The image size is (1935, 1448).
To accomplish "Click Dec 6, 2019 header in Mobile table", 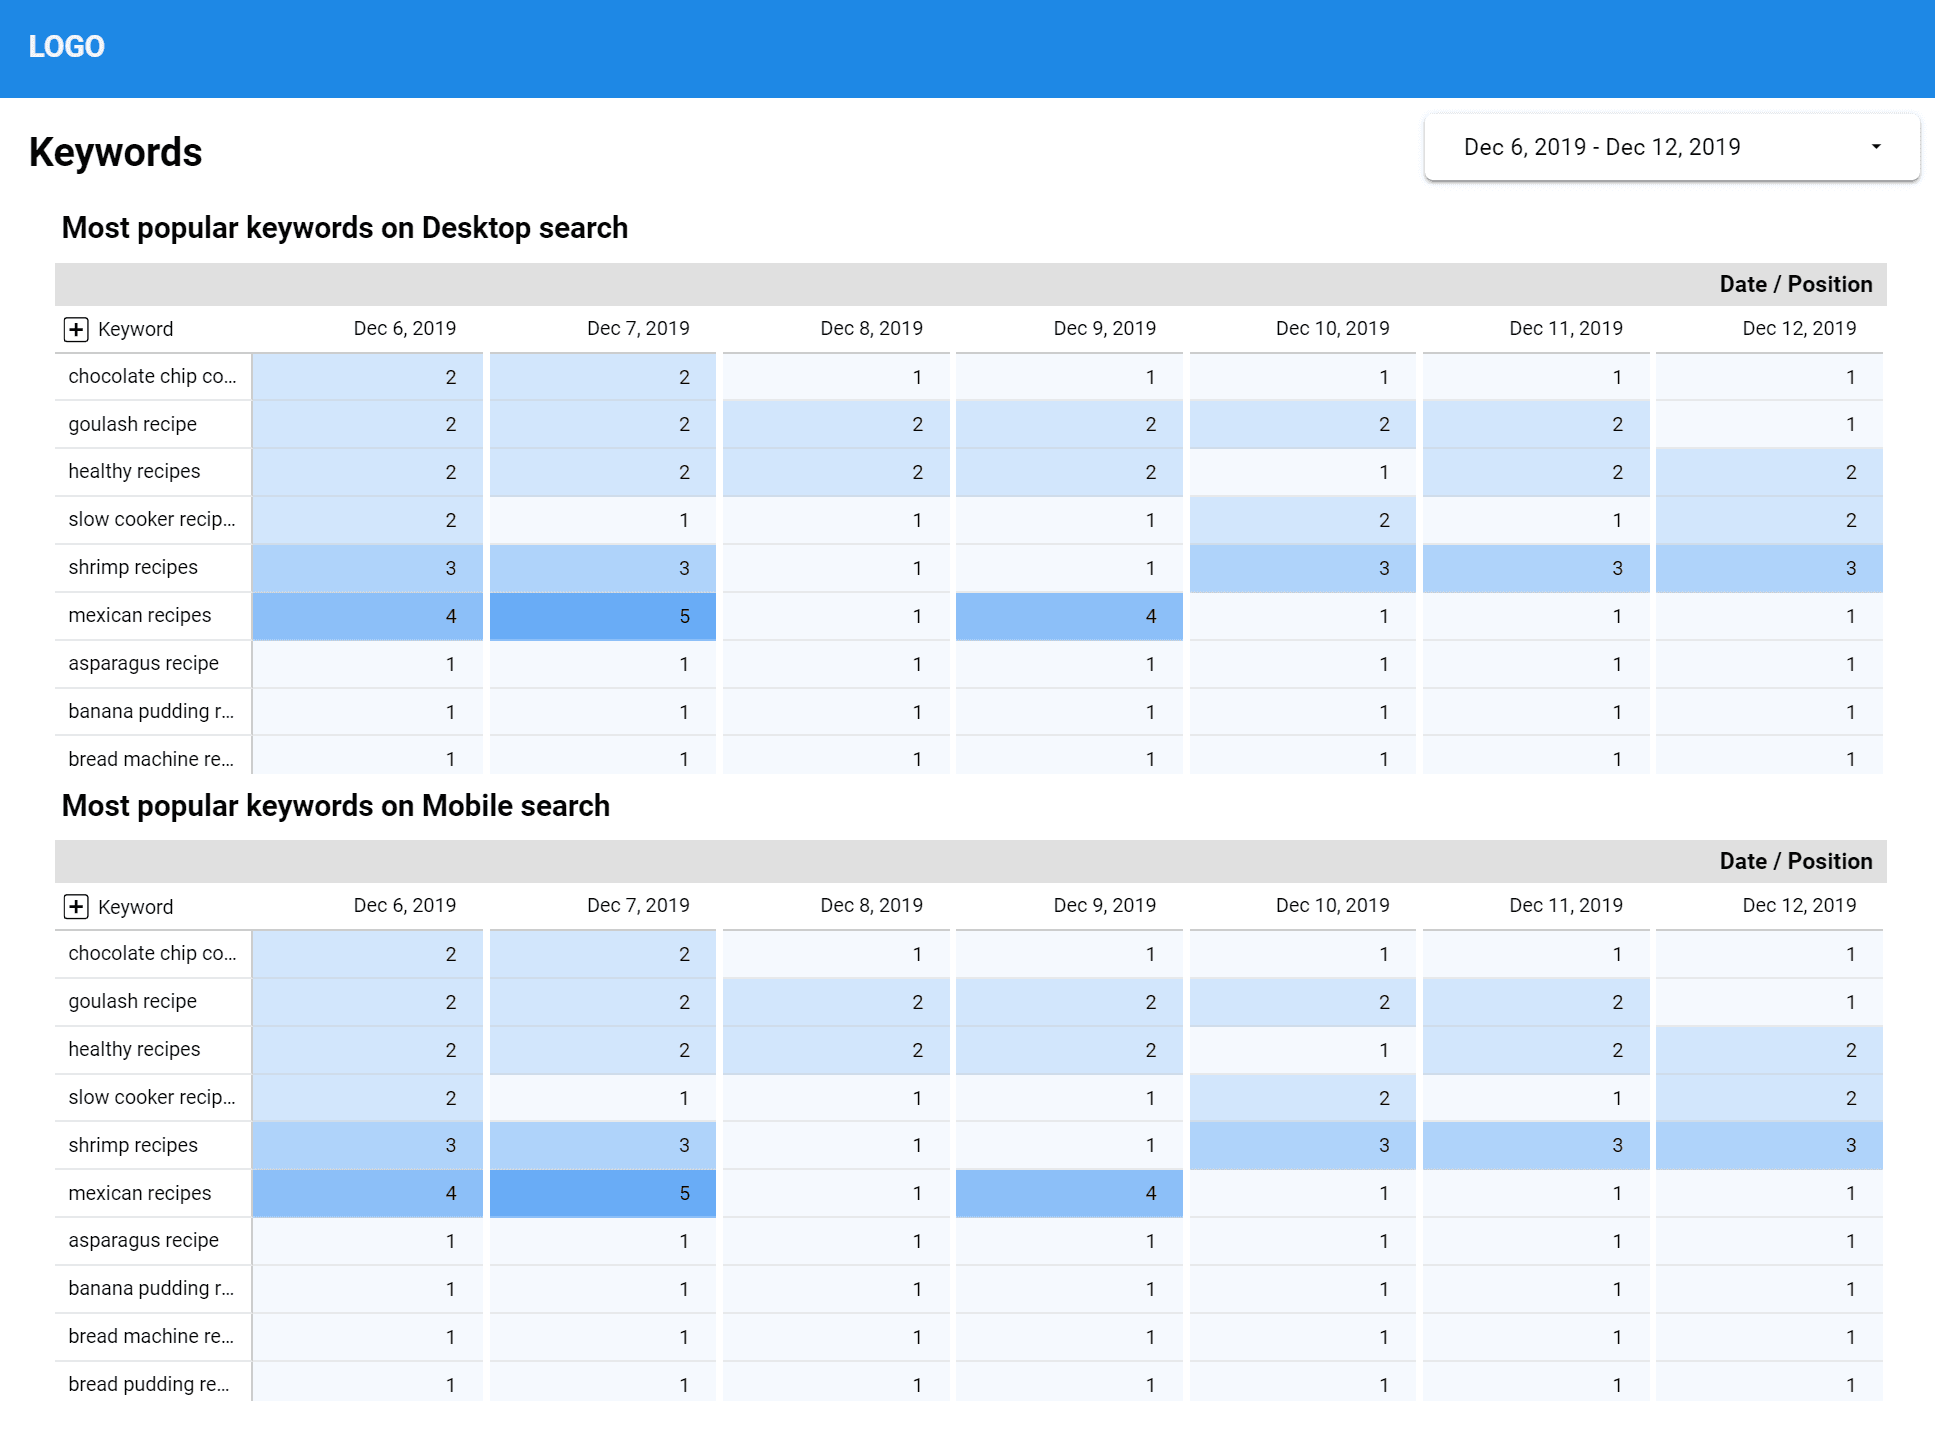I will click(404, 905).
